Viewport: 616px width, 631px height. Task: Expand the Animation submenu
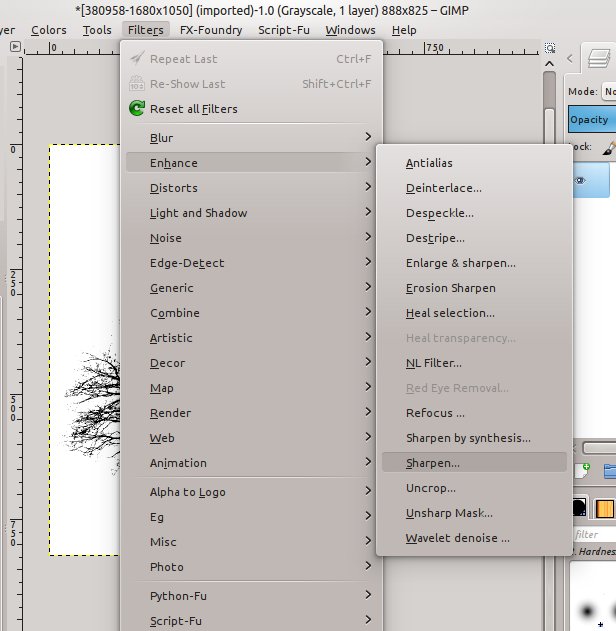click(251, 462)
